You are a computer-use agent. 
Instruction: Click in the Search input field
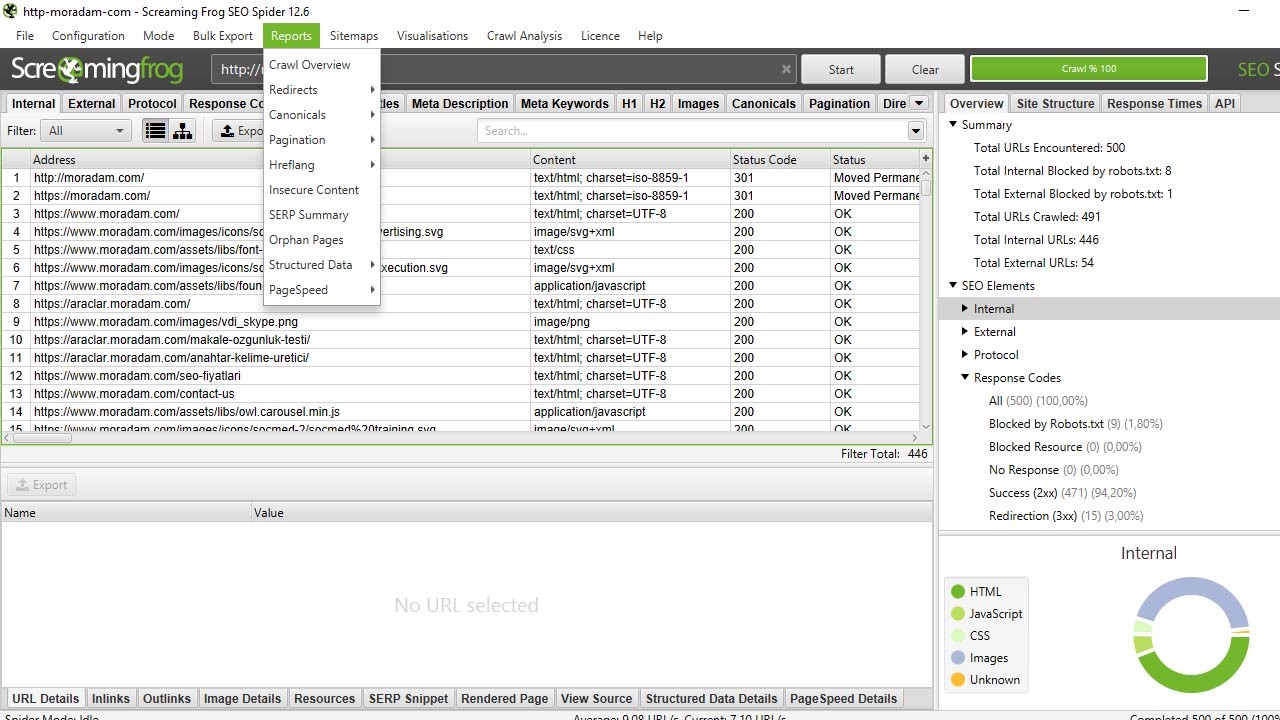tap(692, 131)
